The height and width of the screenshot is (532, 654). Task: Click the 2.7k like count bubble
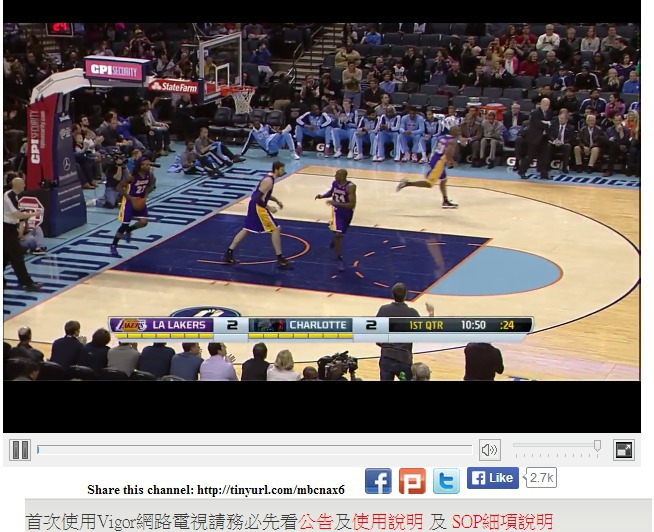click(541, 478)
